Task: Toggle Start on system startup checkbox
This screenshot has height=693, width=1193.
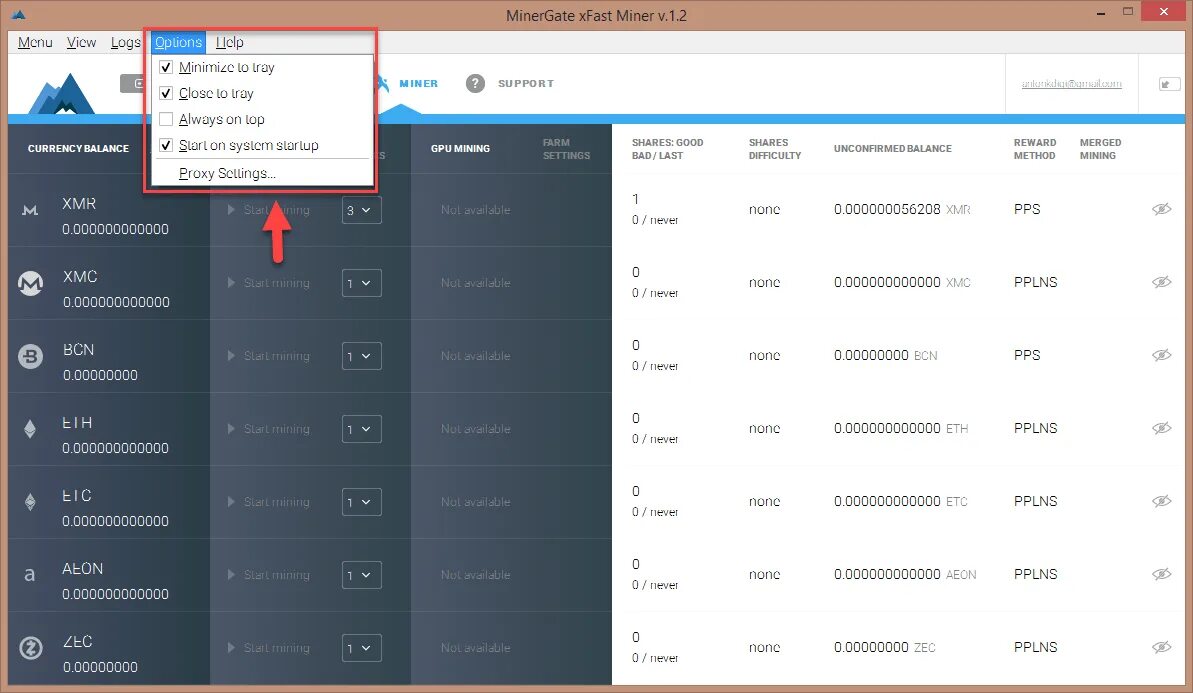Action: click(166, 145)
